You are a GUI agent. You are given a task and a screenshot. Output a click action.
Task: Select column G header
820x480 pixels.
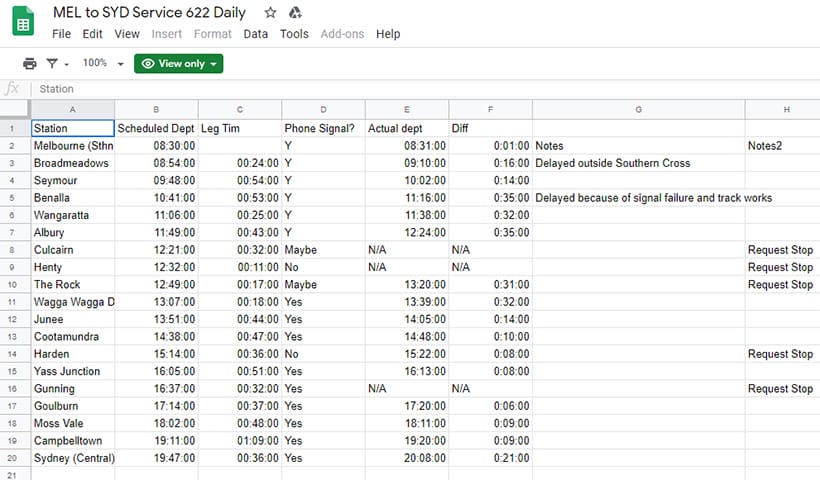click(639, 109)
